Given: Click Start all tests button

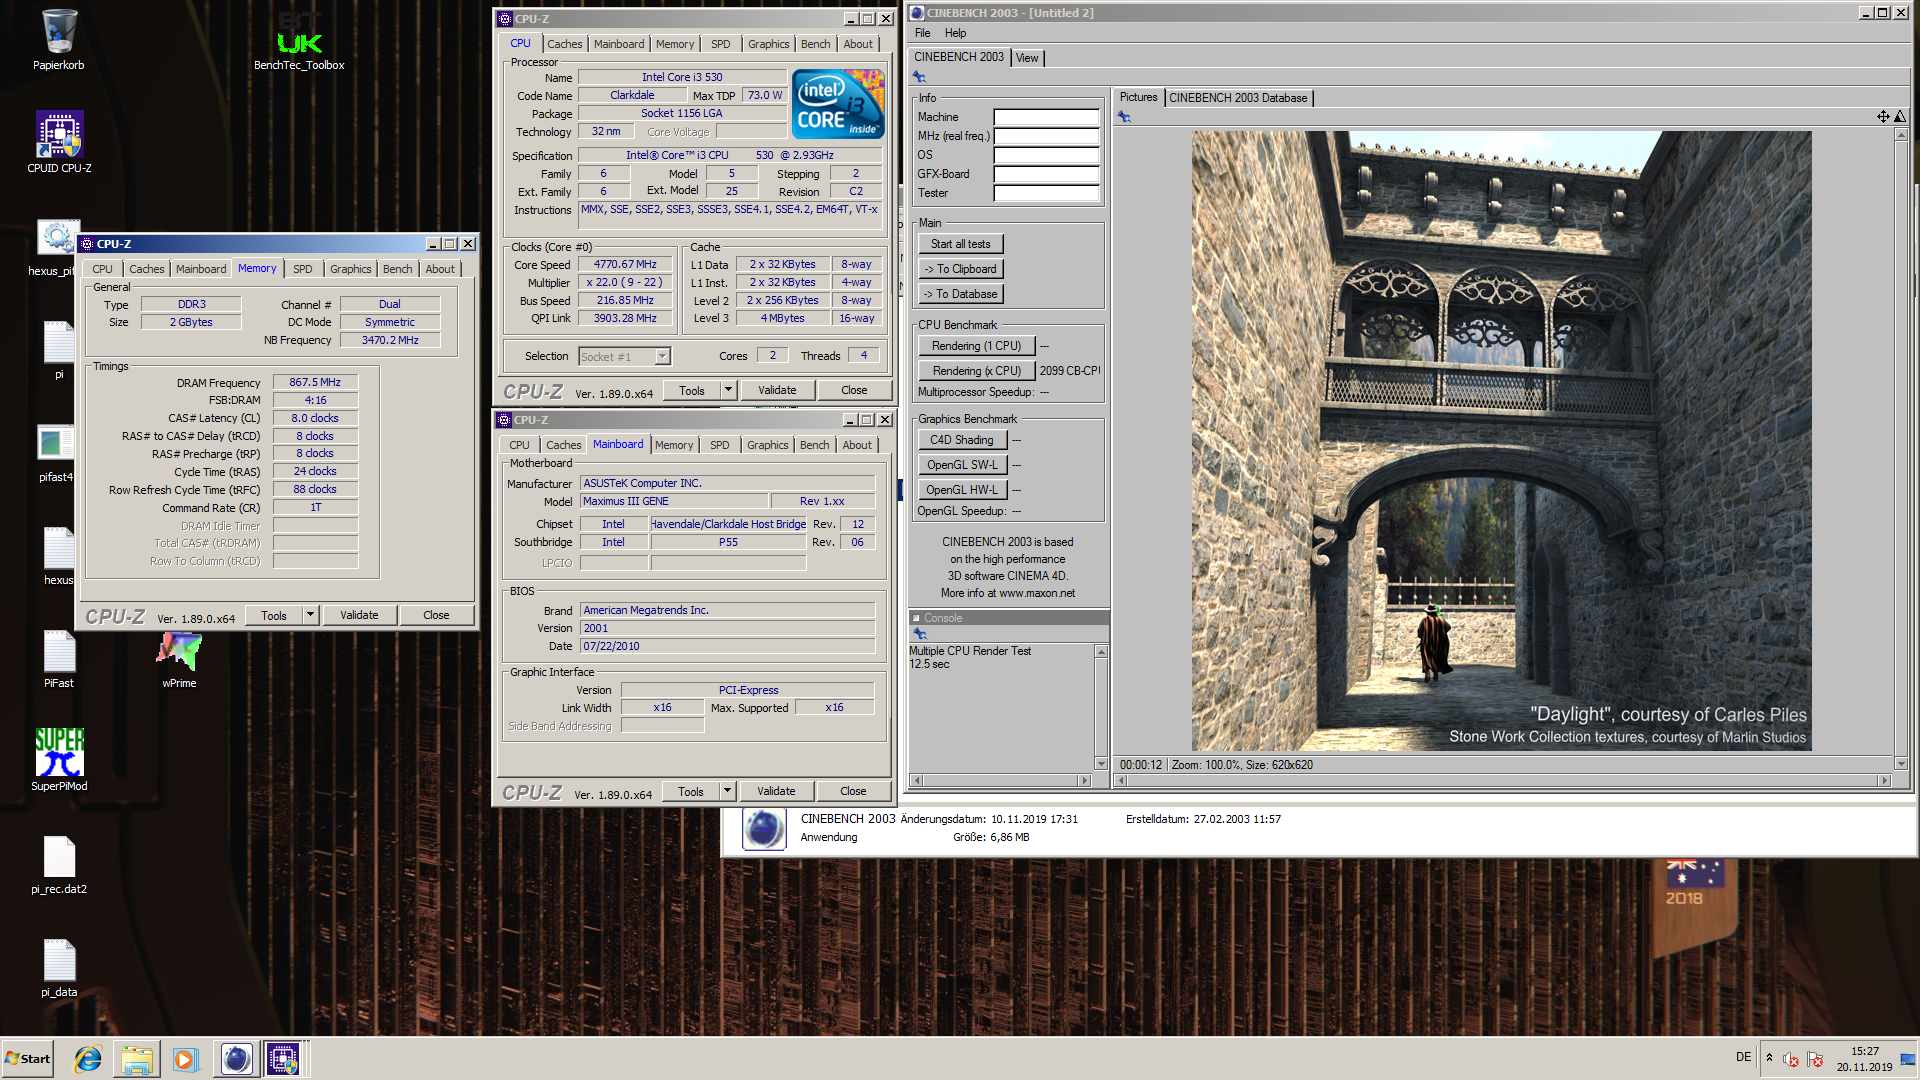Looking at the screenshot, I should (x=960, y=244).
